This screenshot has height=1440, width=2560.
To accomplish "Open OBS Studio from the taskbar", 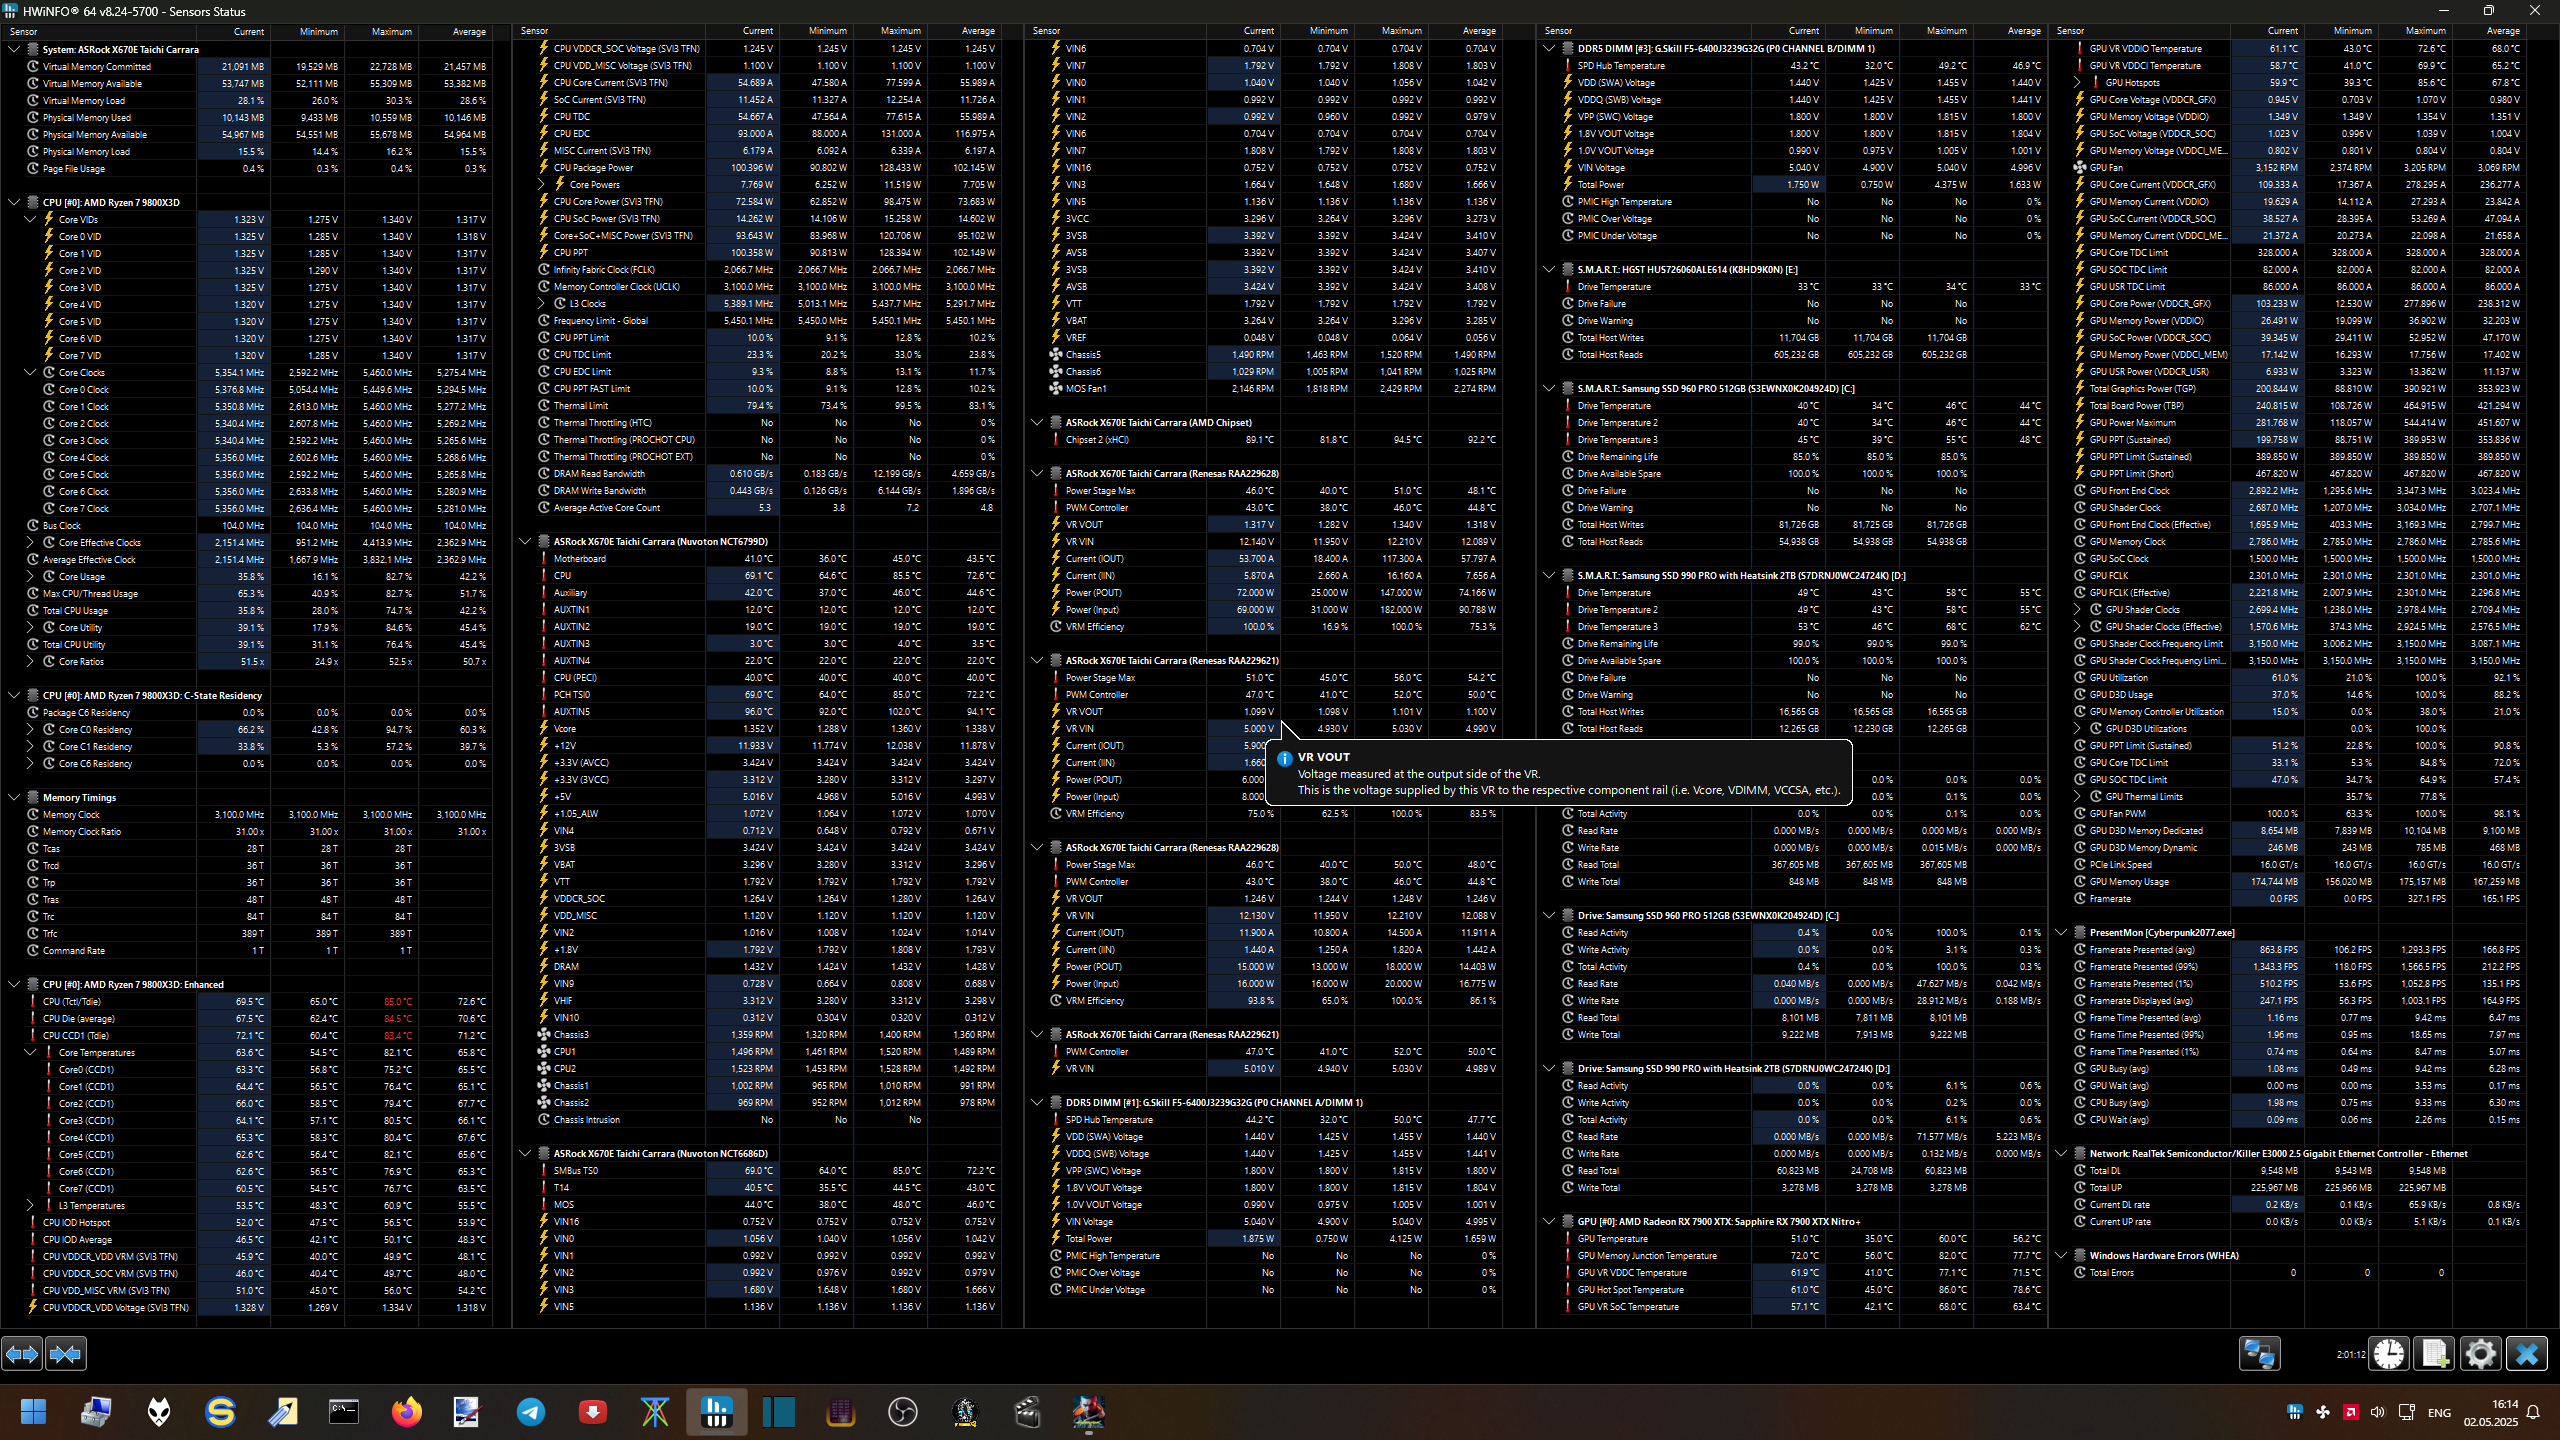I will 903,1412.
